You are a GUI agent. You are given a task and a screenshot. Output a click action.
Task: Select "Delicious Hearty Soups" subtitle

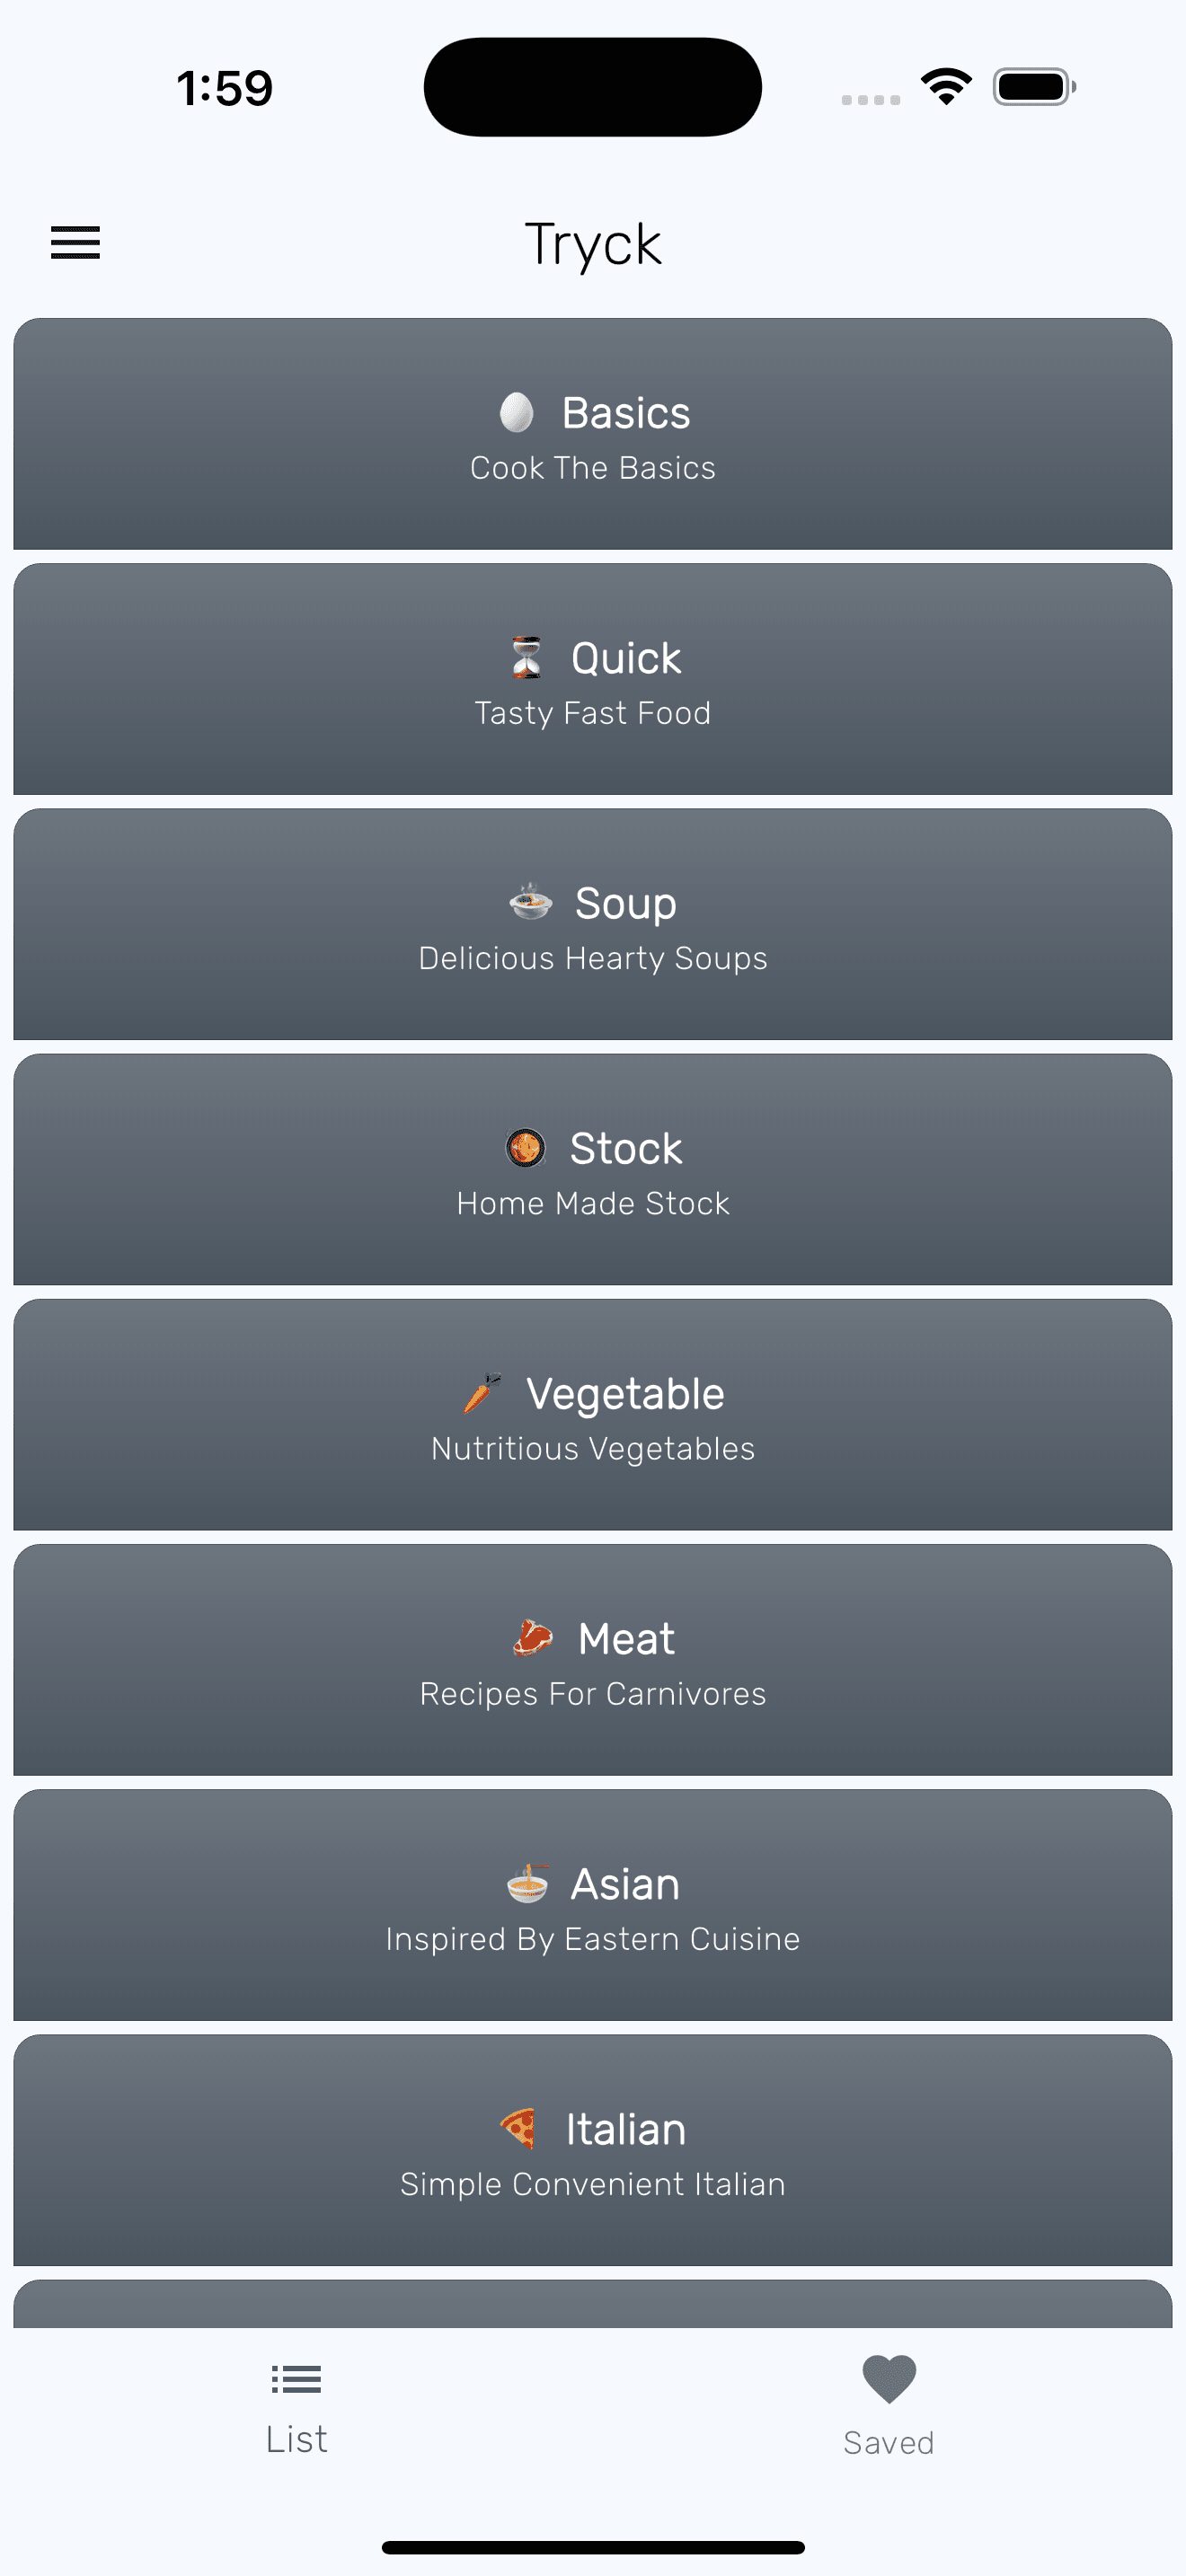593,958
